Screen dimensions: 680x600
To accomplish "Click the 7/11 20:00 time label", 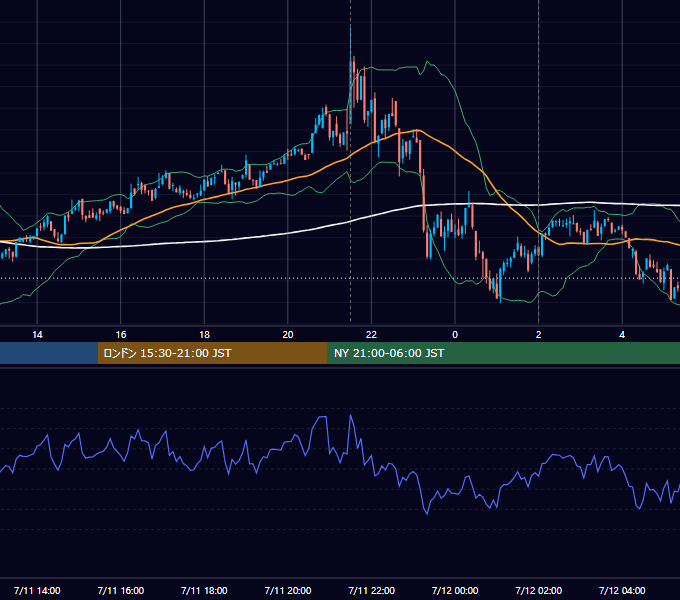I will coord(288,590).
